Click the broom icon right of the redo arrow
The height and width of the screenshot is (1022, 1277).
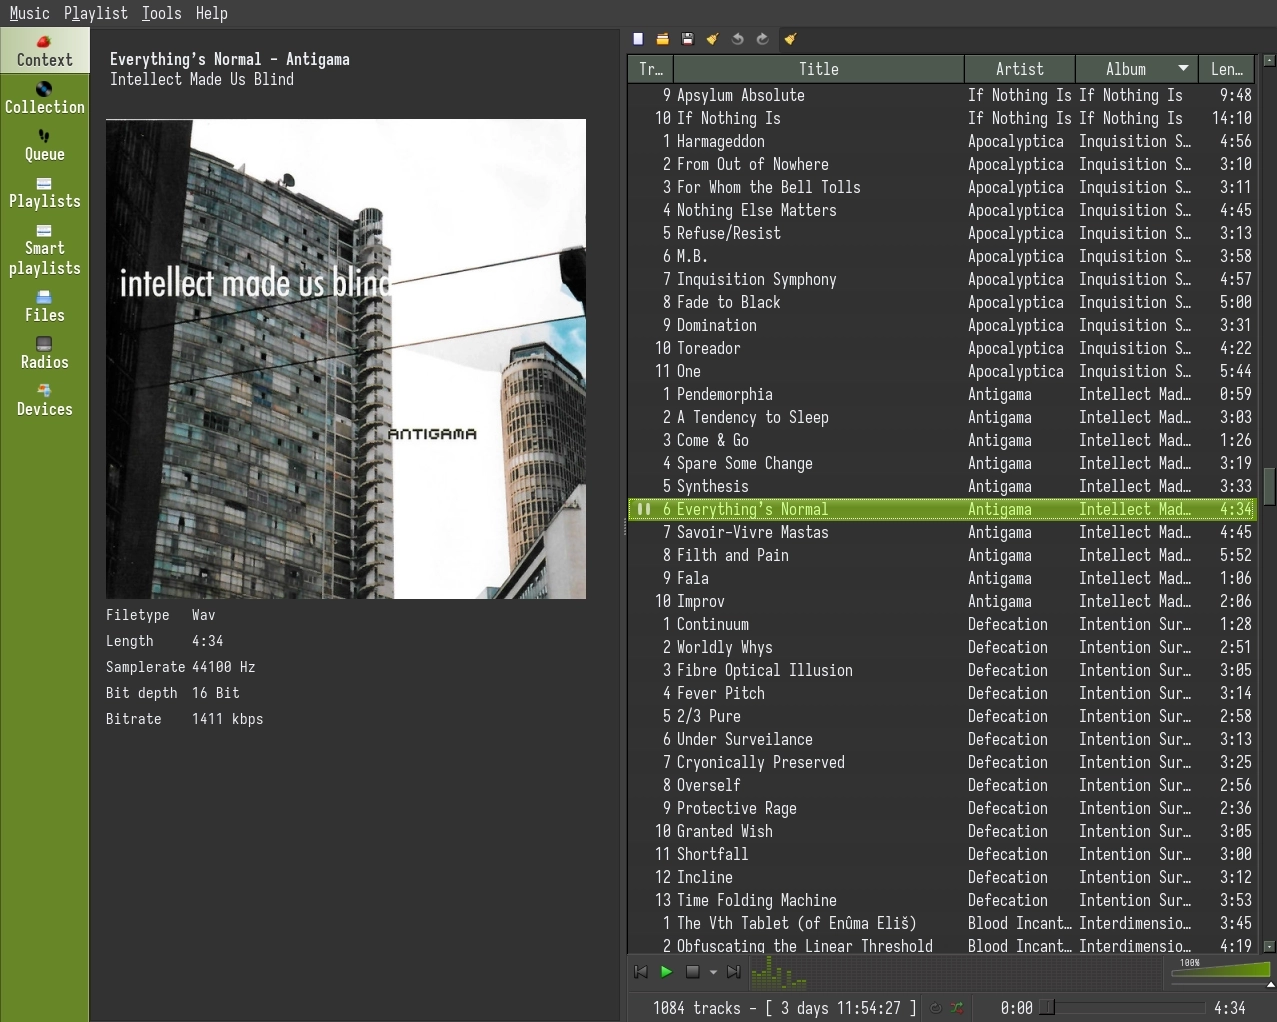790,39
